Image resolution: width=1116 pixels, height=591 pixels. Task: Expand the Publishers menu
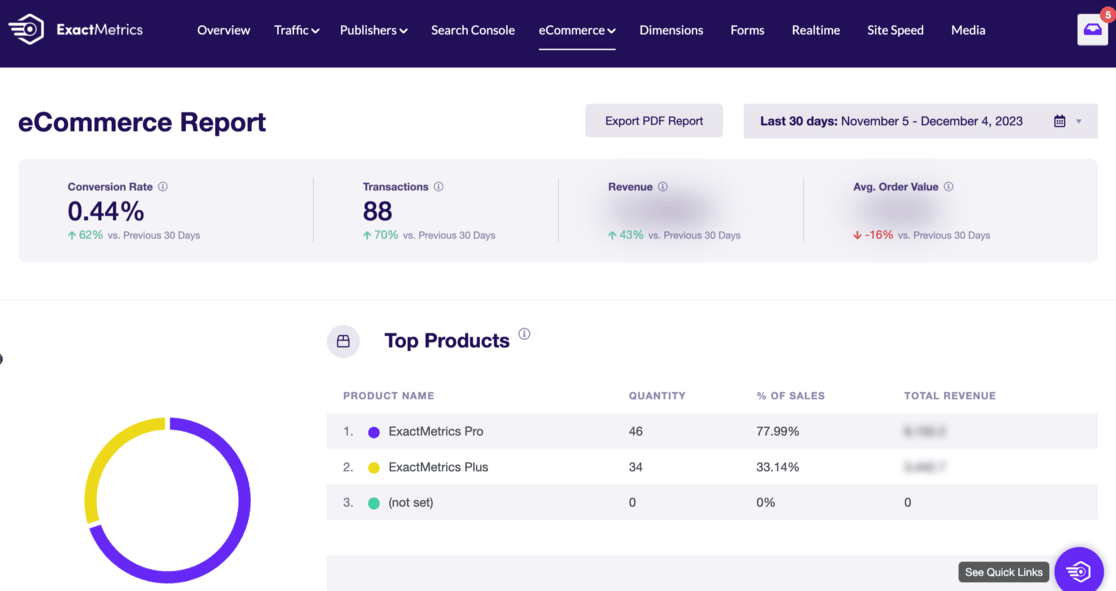(374, 30)
